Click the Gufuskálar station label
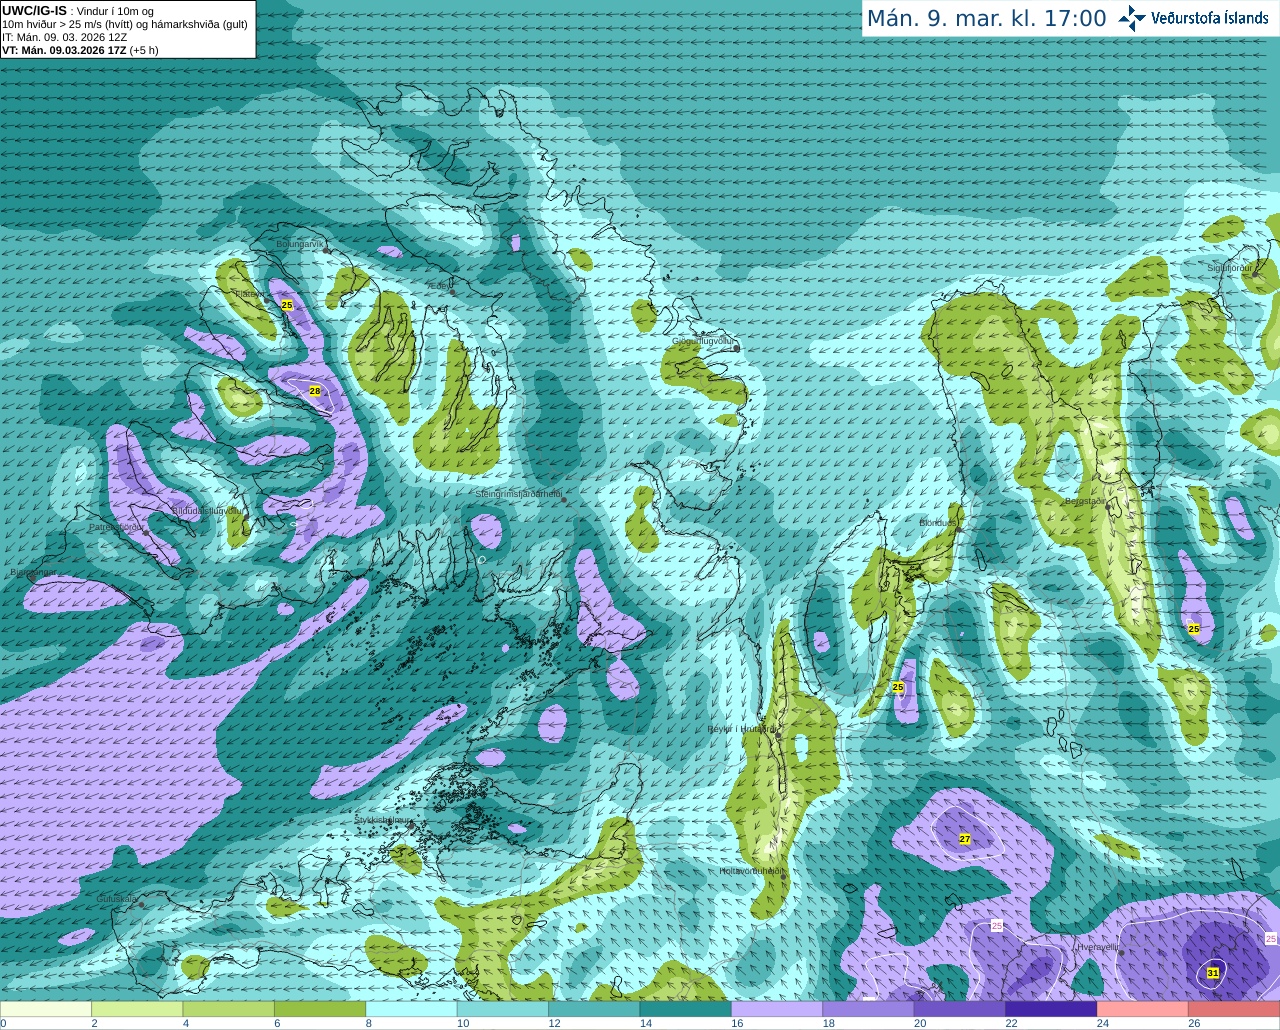The image size is (1280, 1030). pyautogui.click(x=117, y=899)
